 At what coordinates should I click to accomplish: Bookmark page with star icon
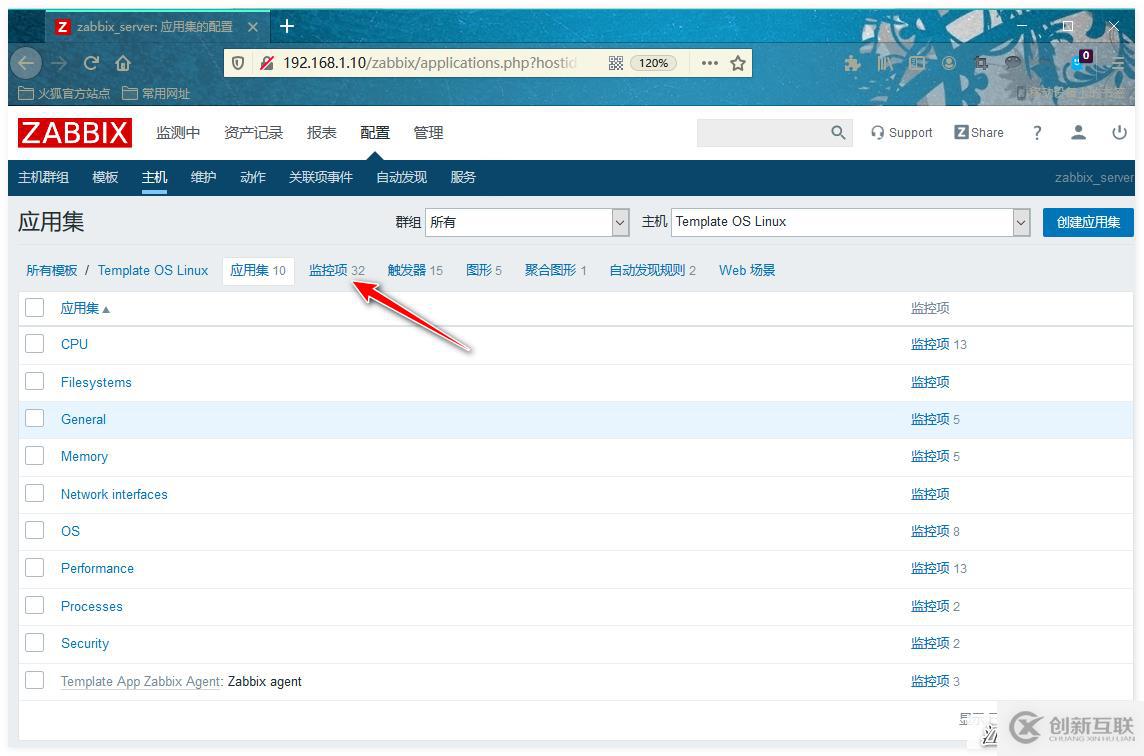(x=738, y=63)
